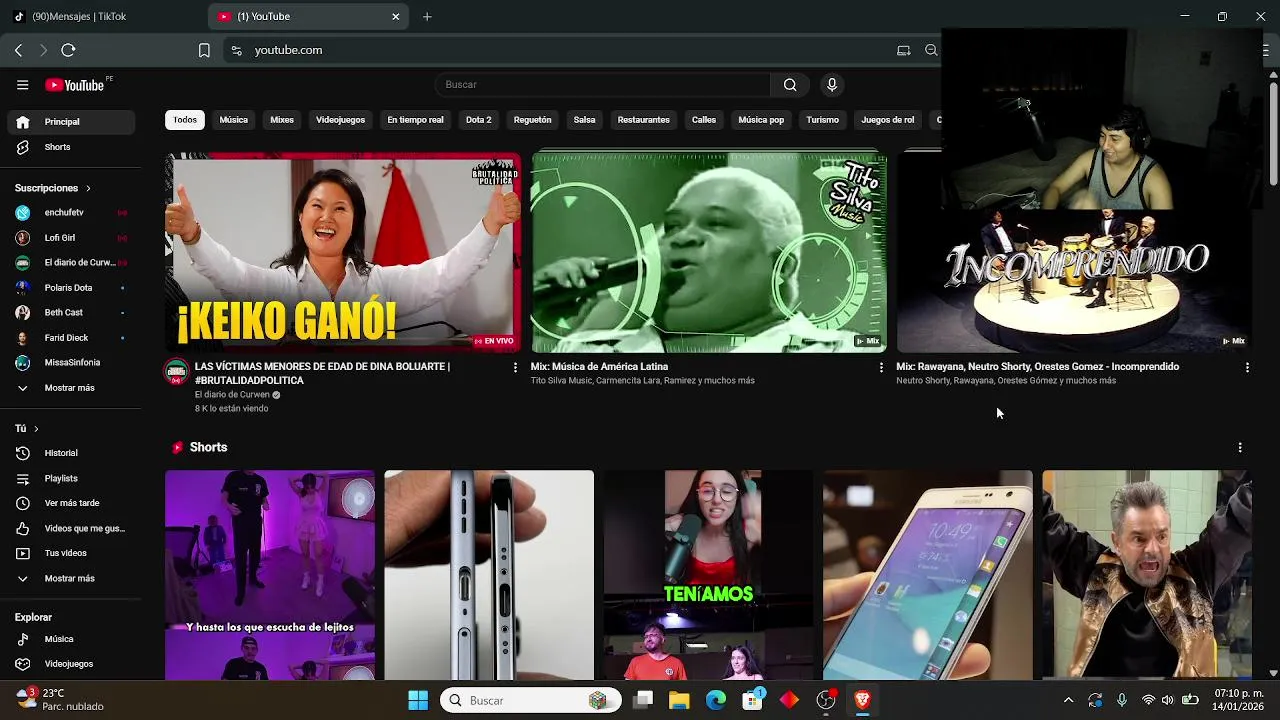1280x720 pixels.
Task: Open the ¡KEIKO GANÓ! live video thumbnail
Action: (x=343, y=252)
